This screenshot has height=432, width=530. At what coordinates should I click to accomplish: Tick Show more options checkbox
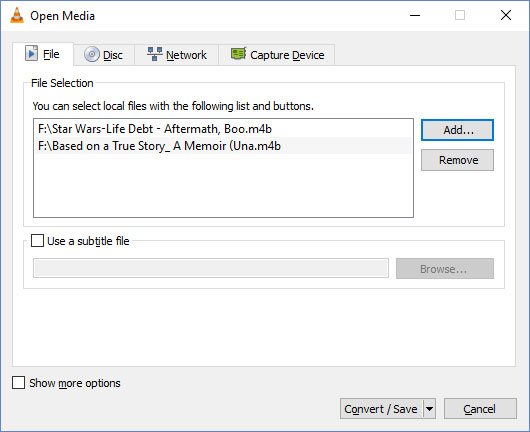click(x=18, y=383)
